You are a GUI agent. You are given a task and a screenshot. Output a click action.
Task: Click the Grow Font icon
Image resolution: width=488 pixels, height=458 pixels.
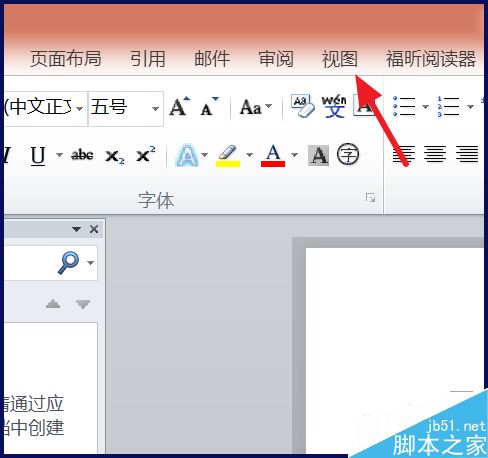(x=179, y=107)
